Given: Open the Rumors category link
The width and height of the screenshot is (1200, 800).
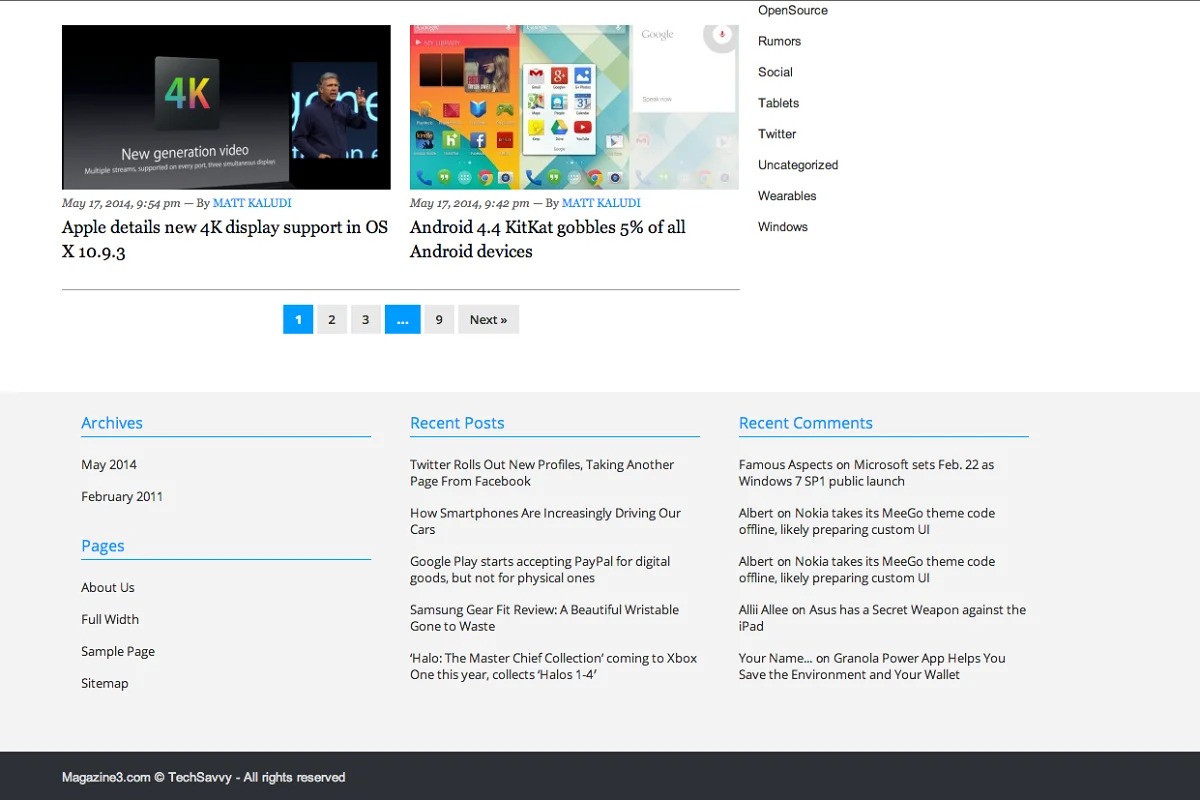Looking at the screenshot, I should (x=779, y=41).
